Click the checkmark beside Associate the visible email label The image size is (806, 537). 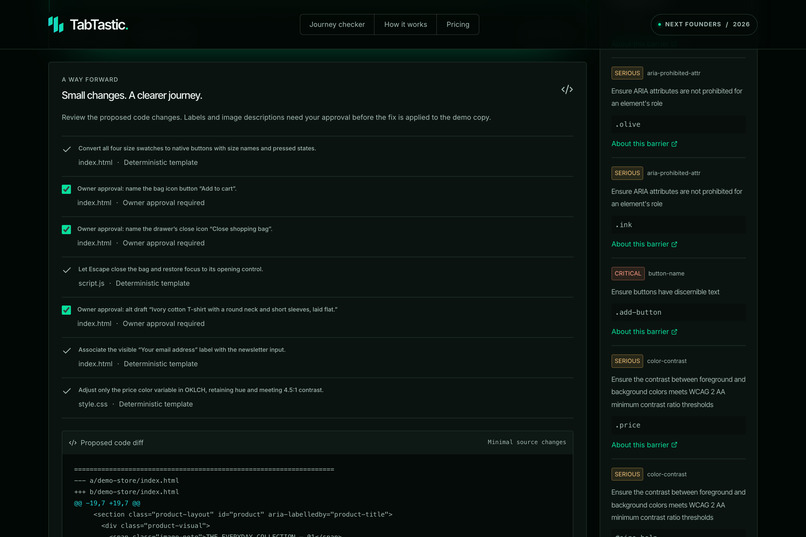coord(67,351)
